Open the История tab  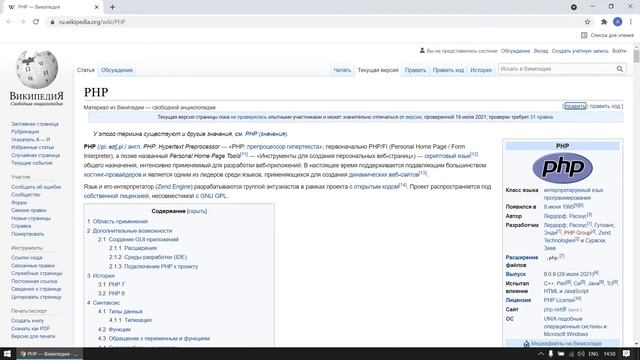coord(481,70)
